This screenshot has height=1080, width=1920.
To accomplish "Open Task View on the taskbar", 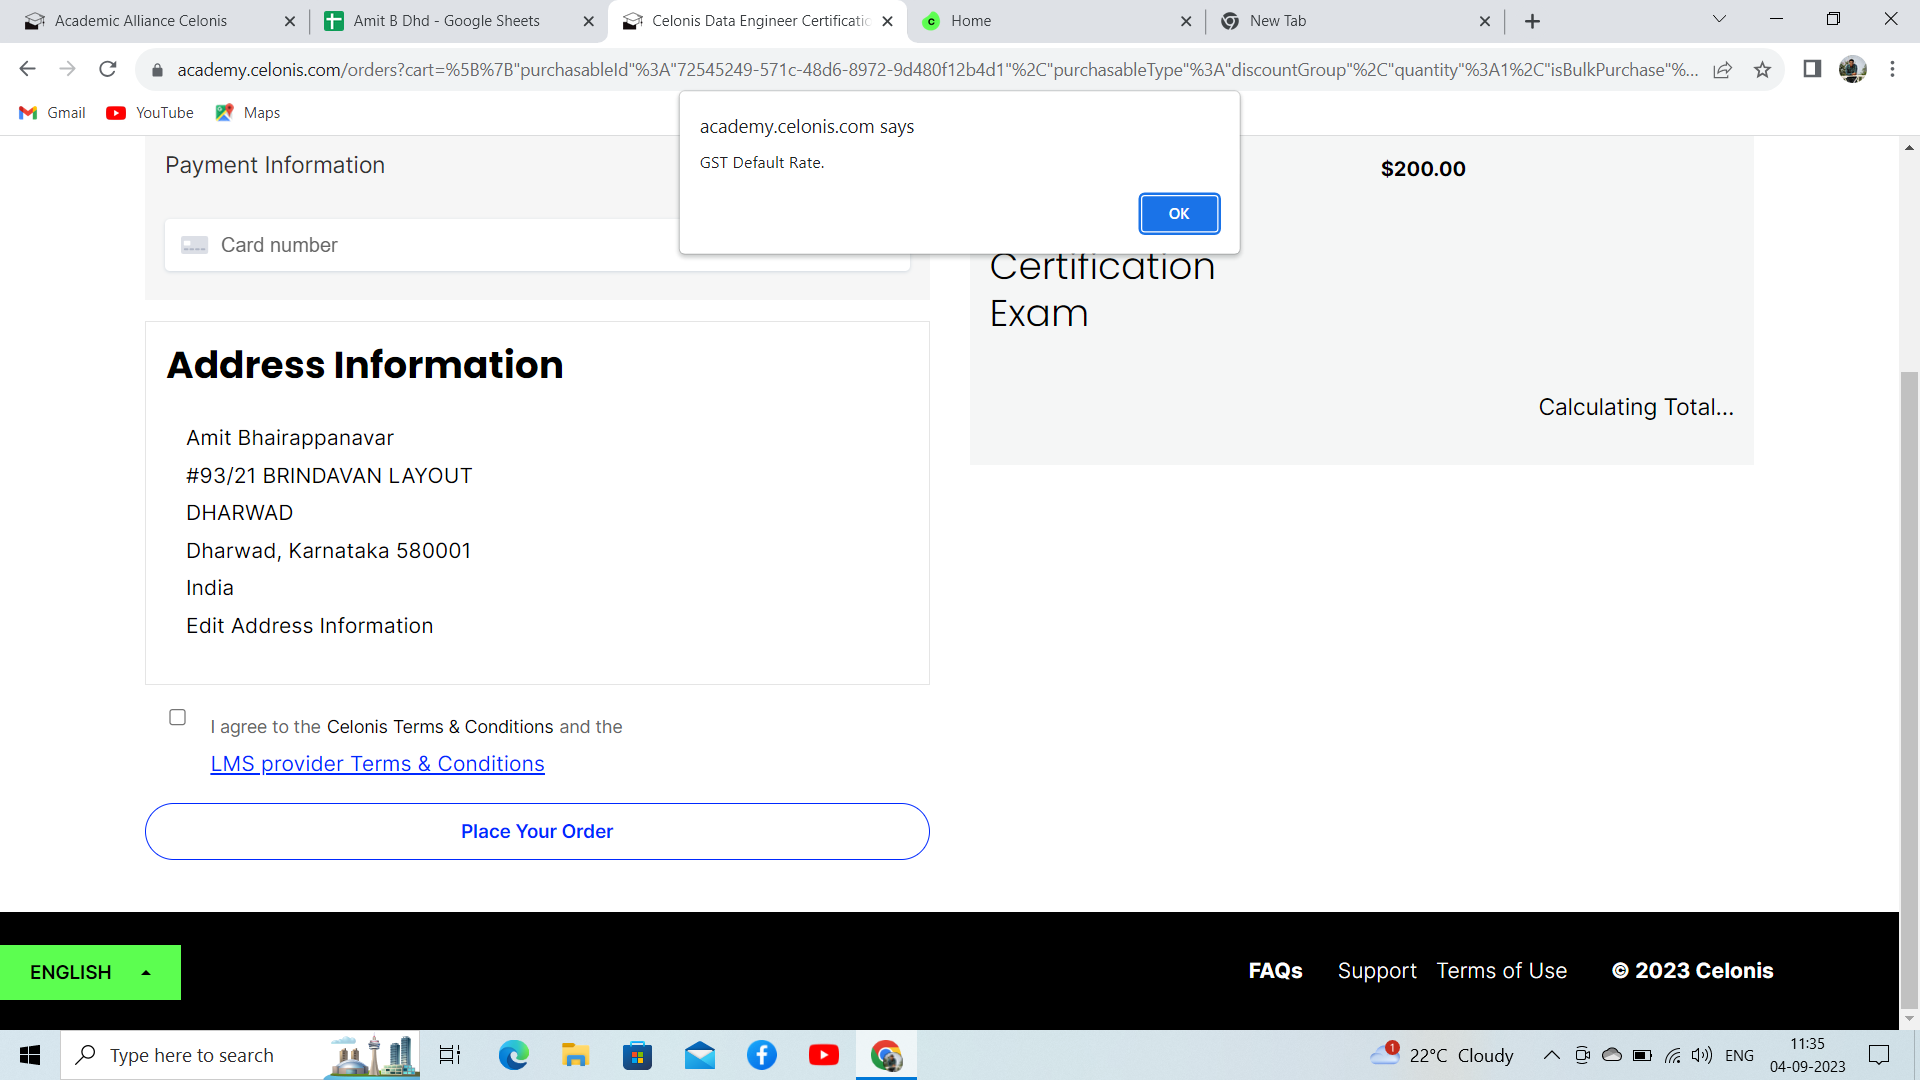I will coord(450,1055).
